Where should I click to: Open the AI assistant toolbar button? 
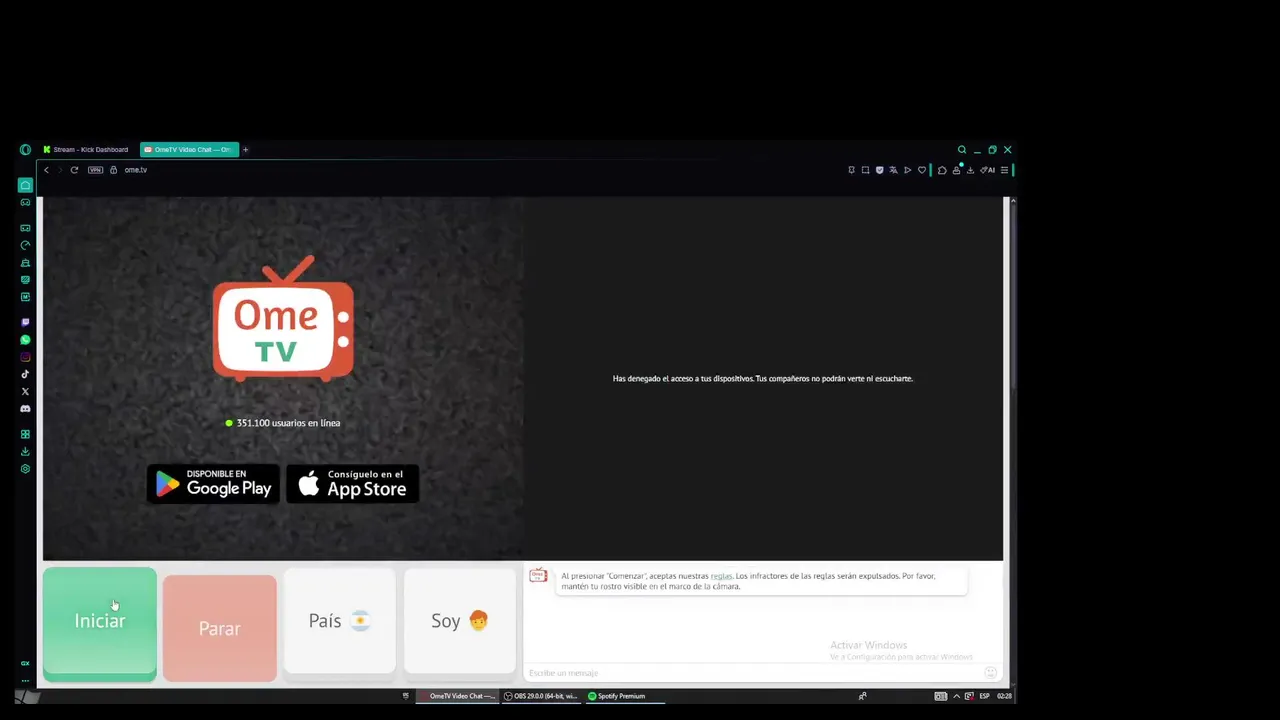pos(988,170)
